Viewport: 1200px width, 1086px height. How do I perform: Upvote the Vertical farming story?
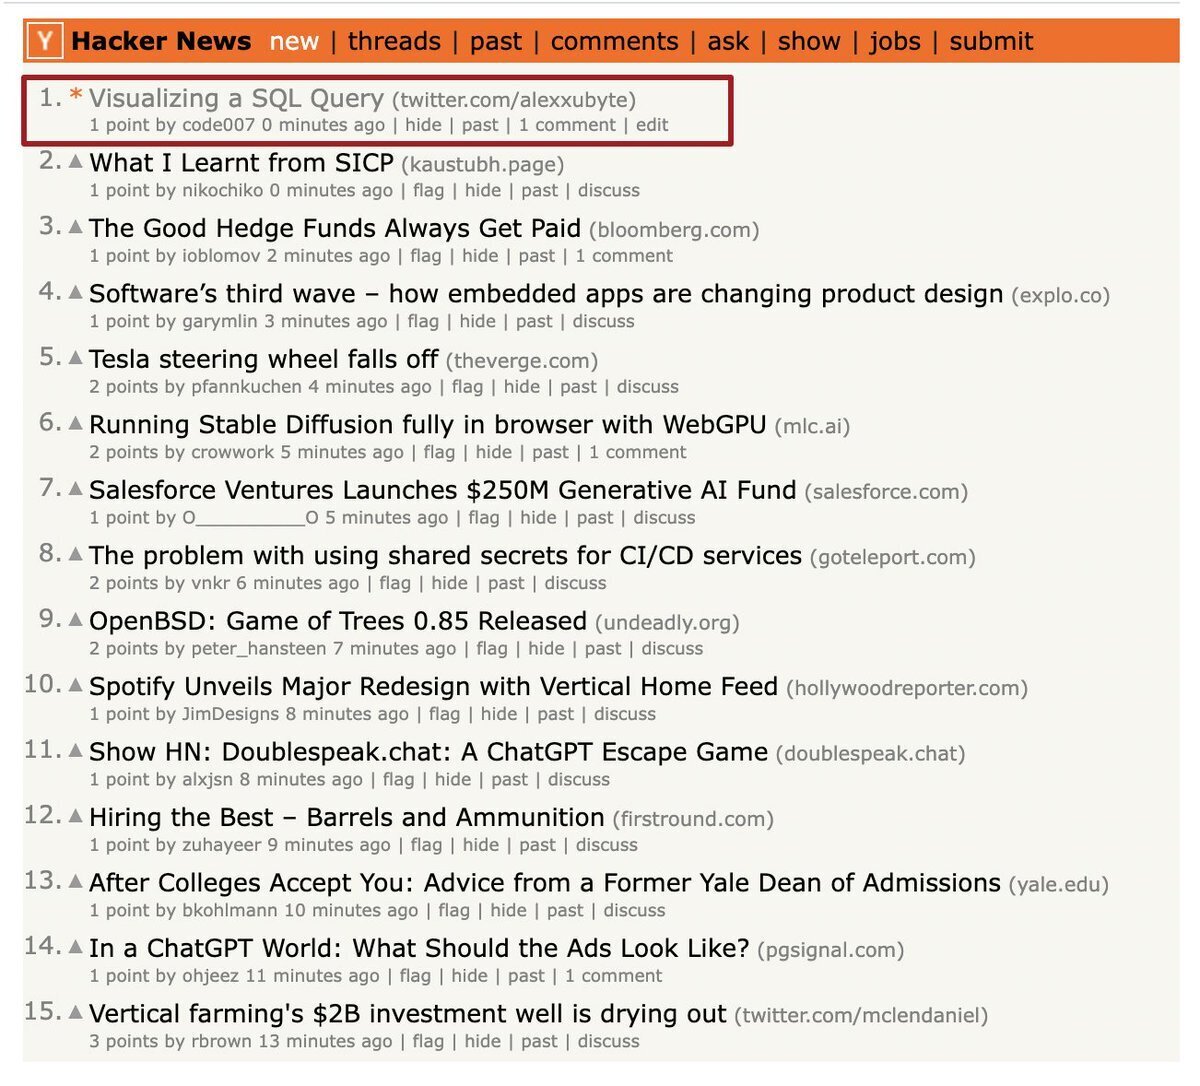(x=76, y=1012)
